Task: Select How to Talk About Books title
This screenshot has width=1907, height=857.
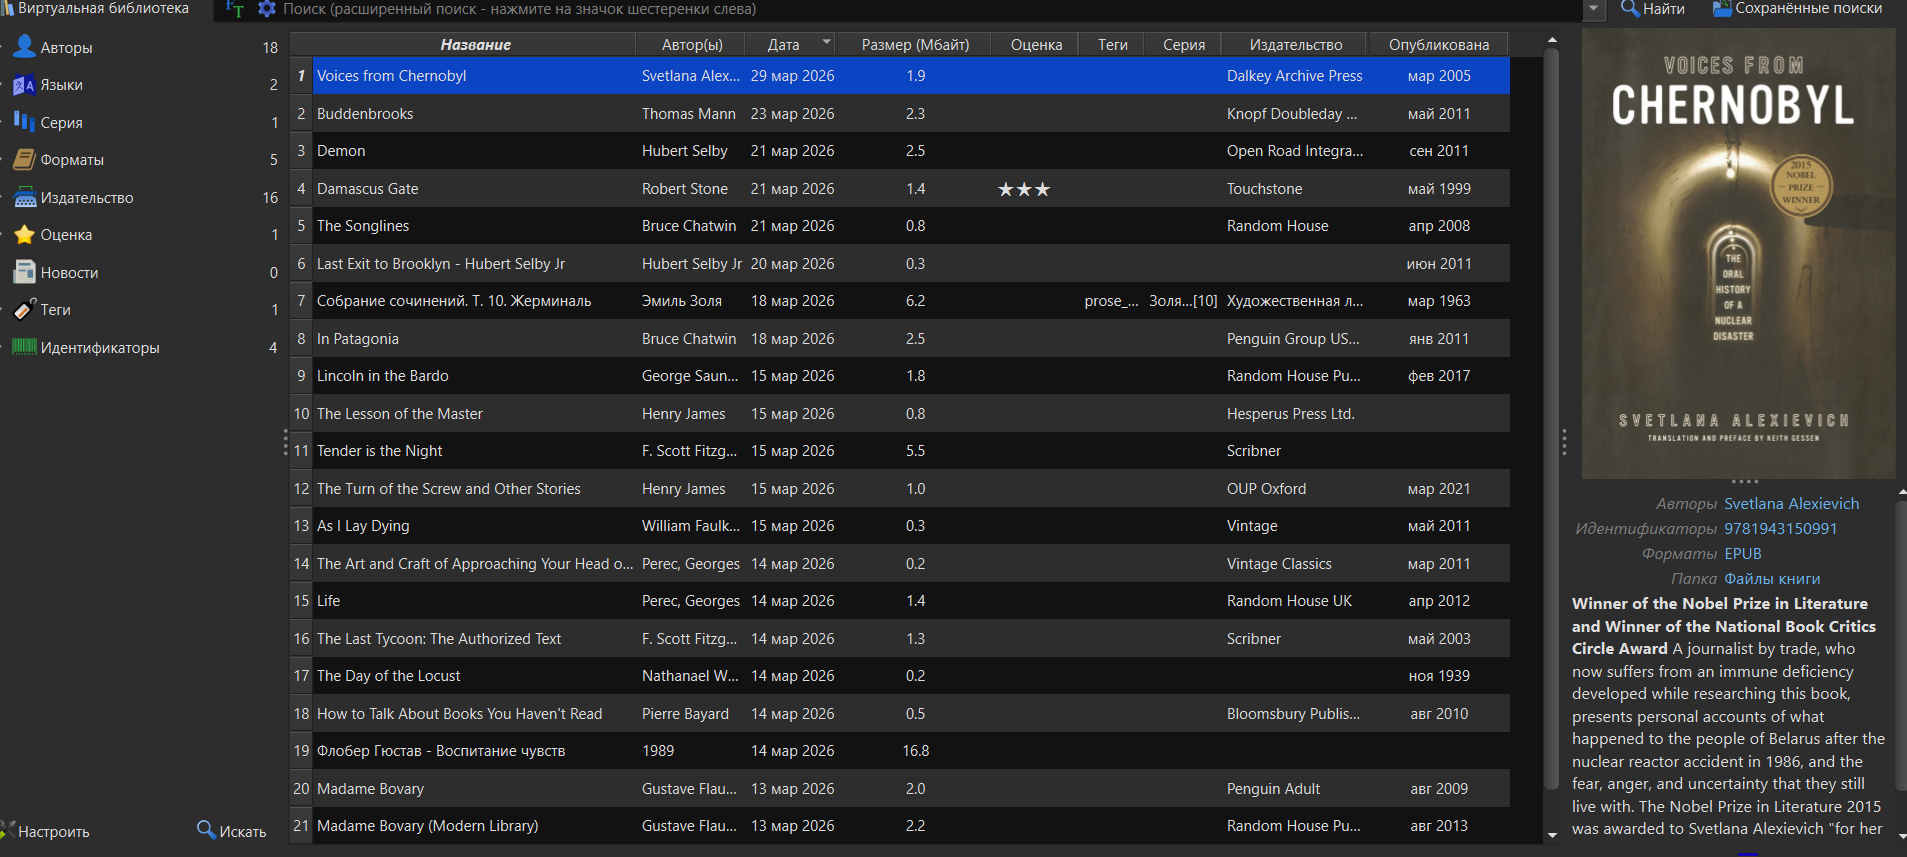Action: (x=460, y=714)
